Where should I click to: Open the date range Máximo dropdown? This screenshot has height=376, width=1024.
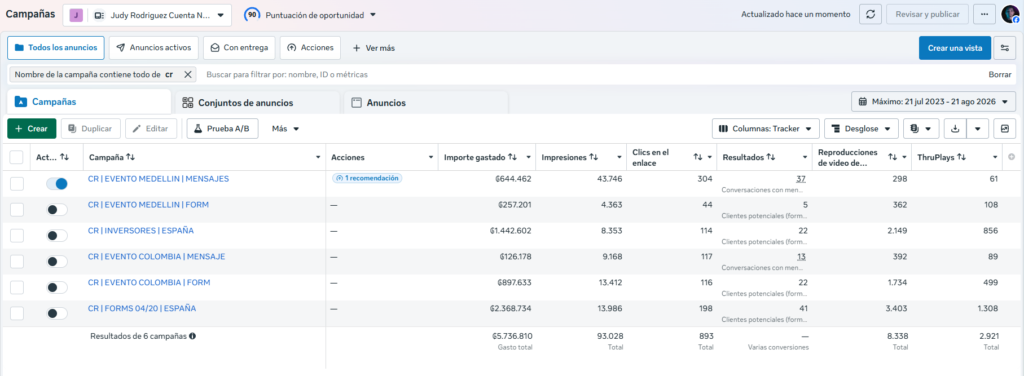[933, 102]
